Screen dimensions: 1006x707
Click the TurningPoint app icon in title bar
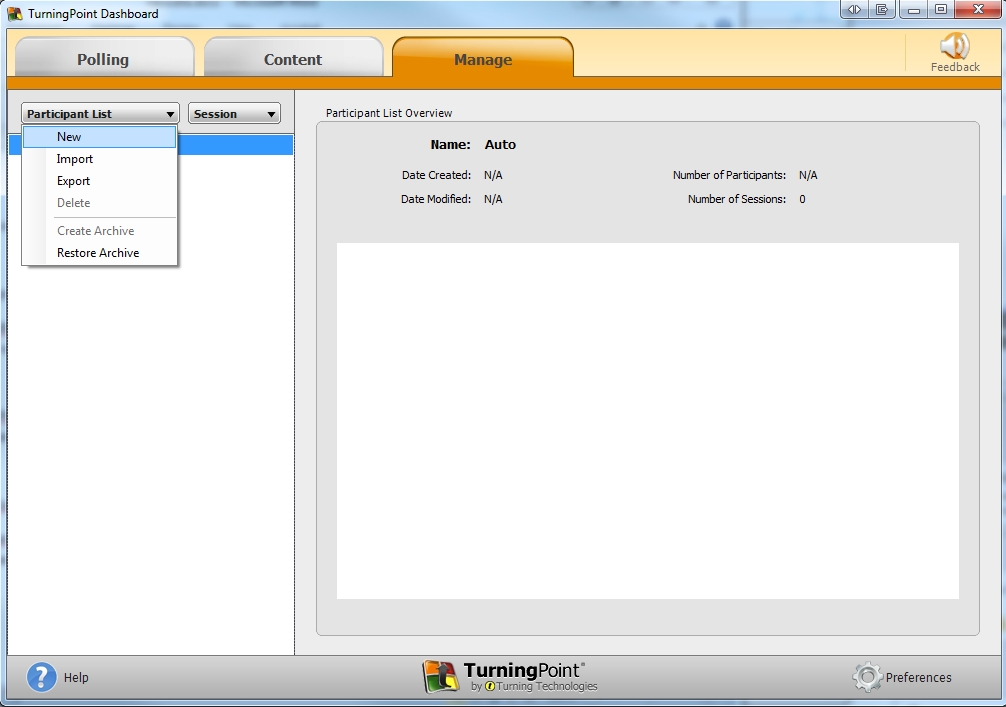pyautogui.click(x=14, y=13)
